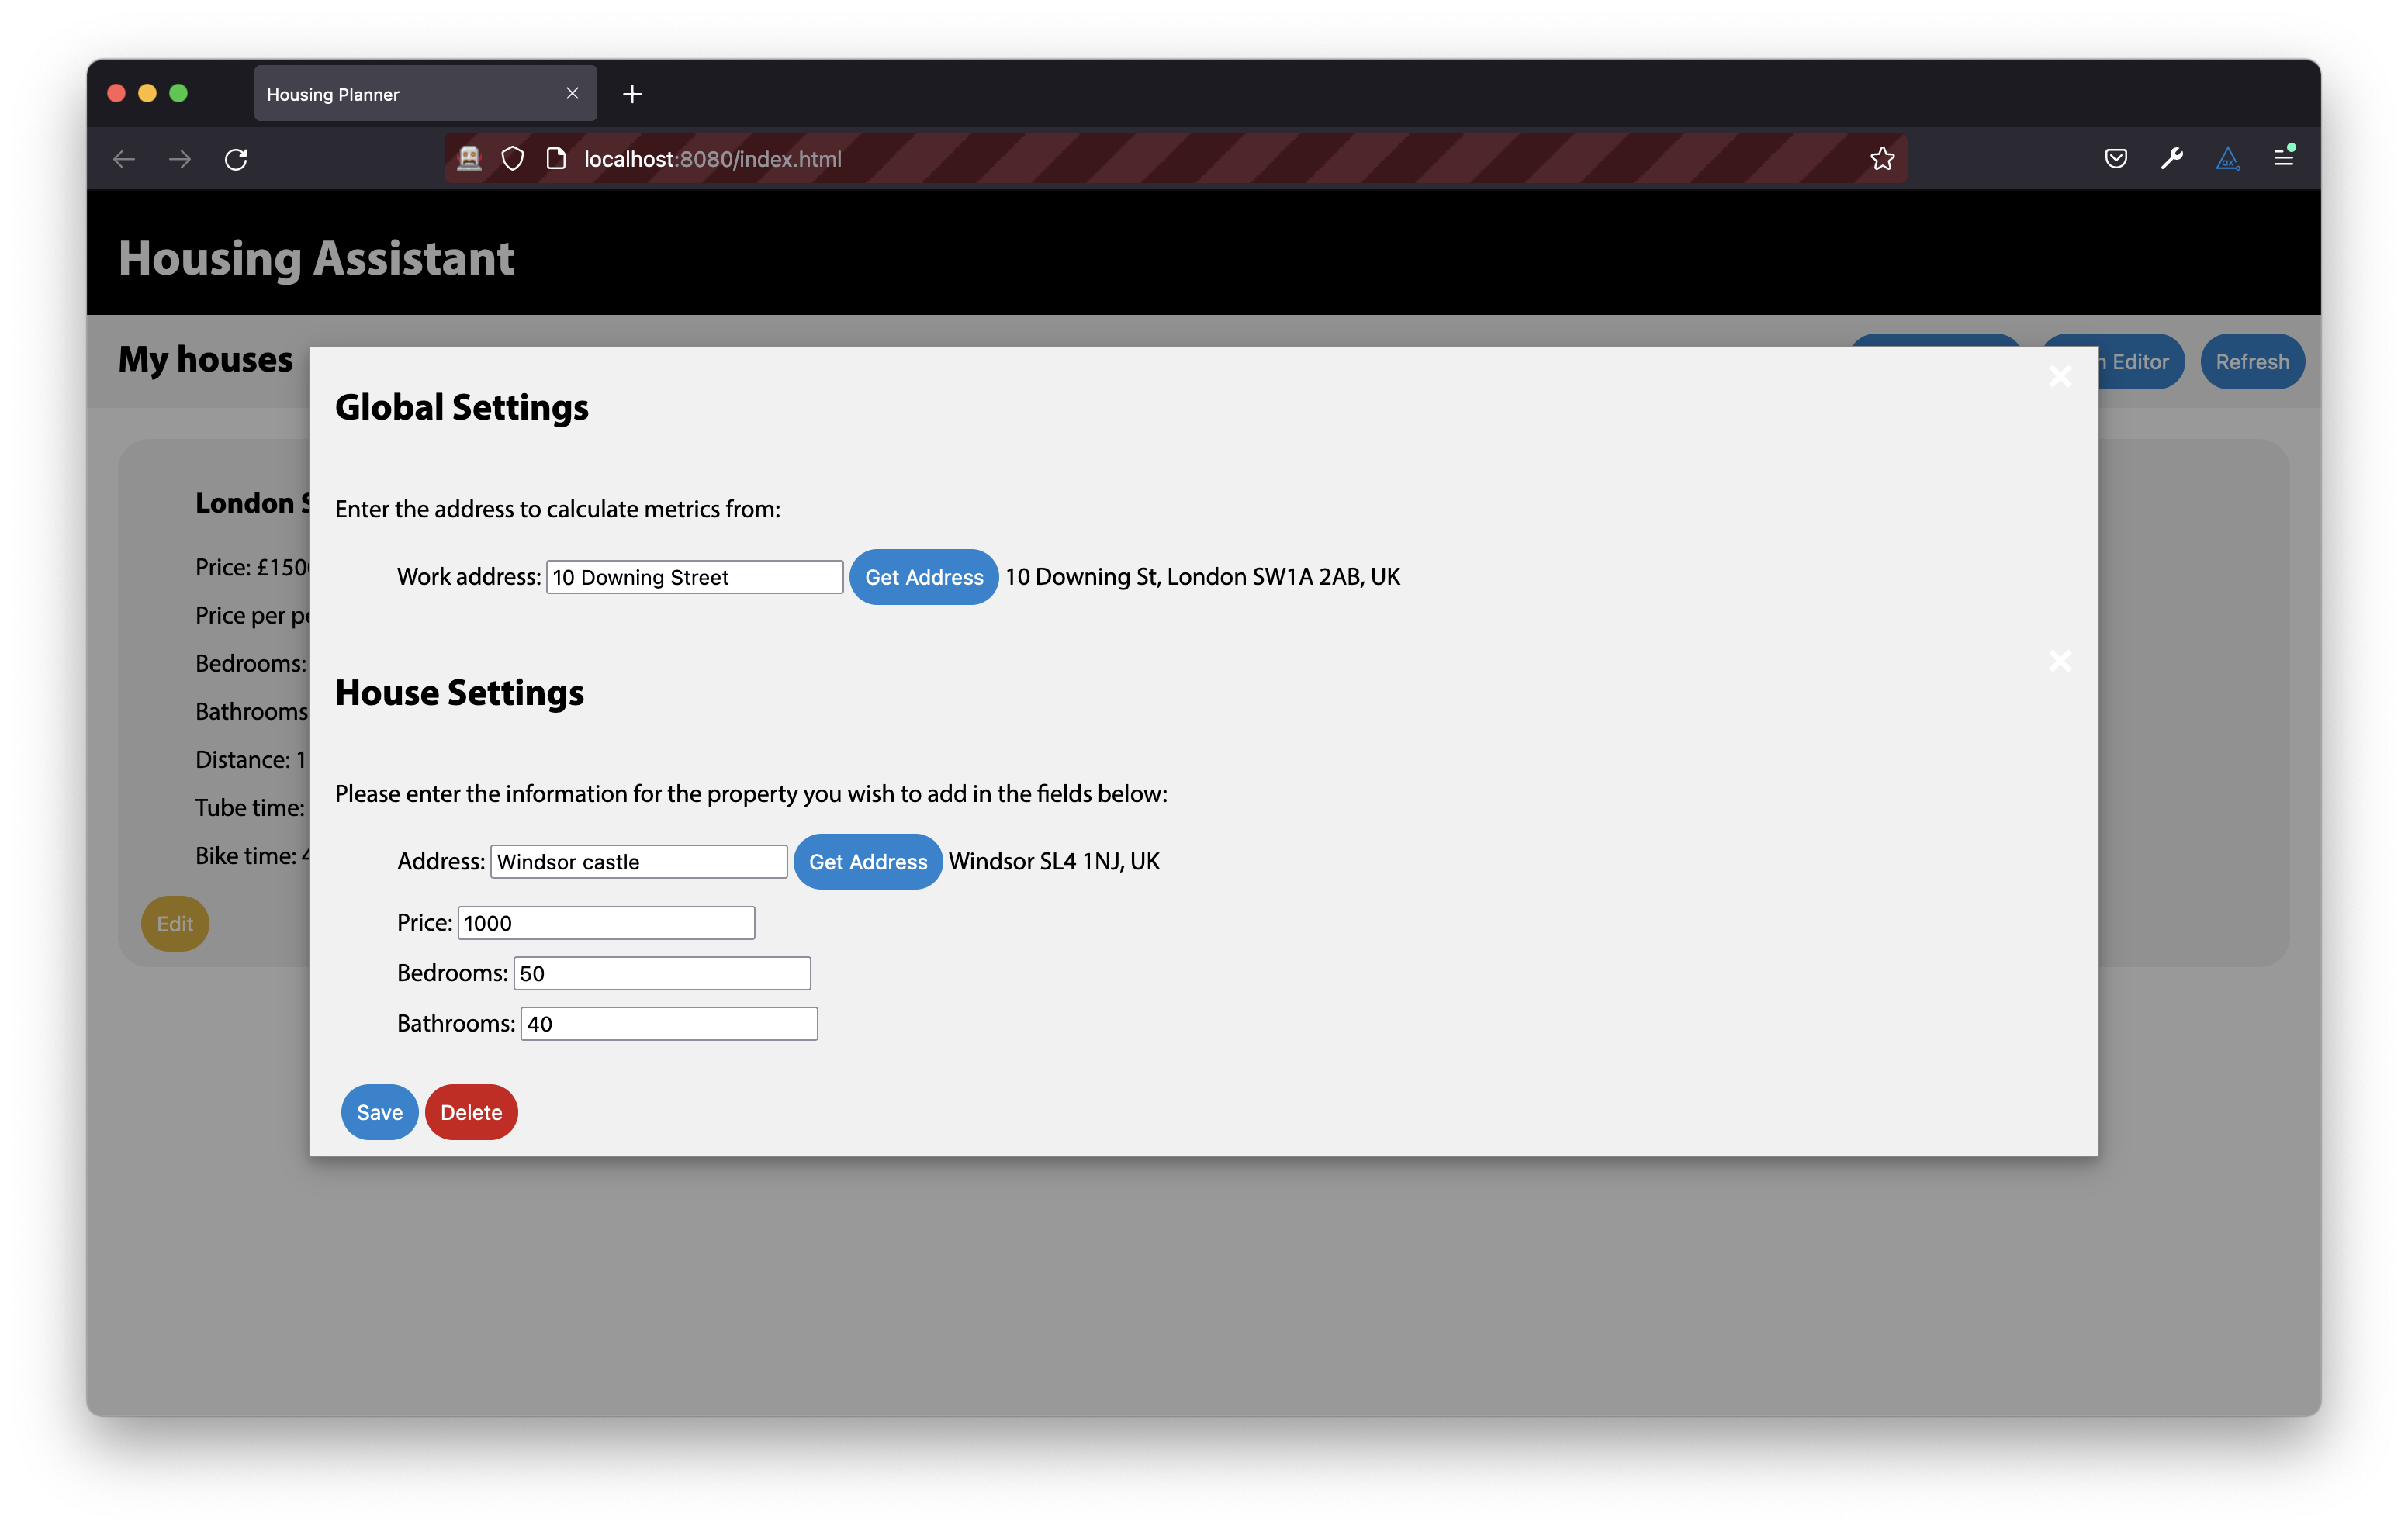This screenshot has width=2408, height=1531.
Task: Focus the Work address input field
Action: click(695, 577)
